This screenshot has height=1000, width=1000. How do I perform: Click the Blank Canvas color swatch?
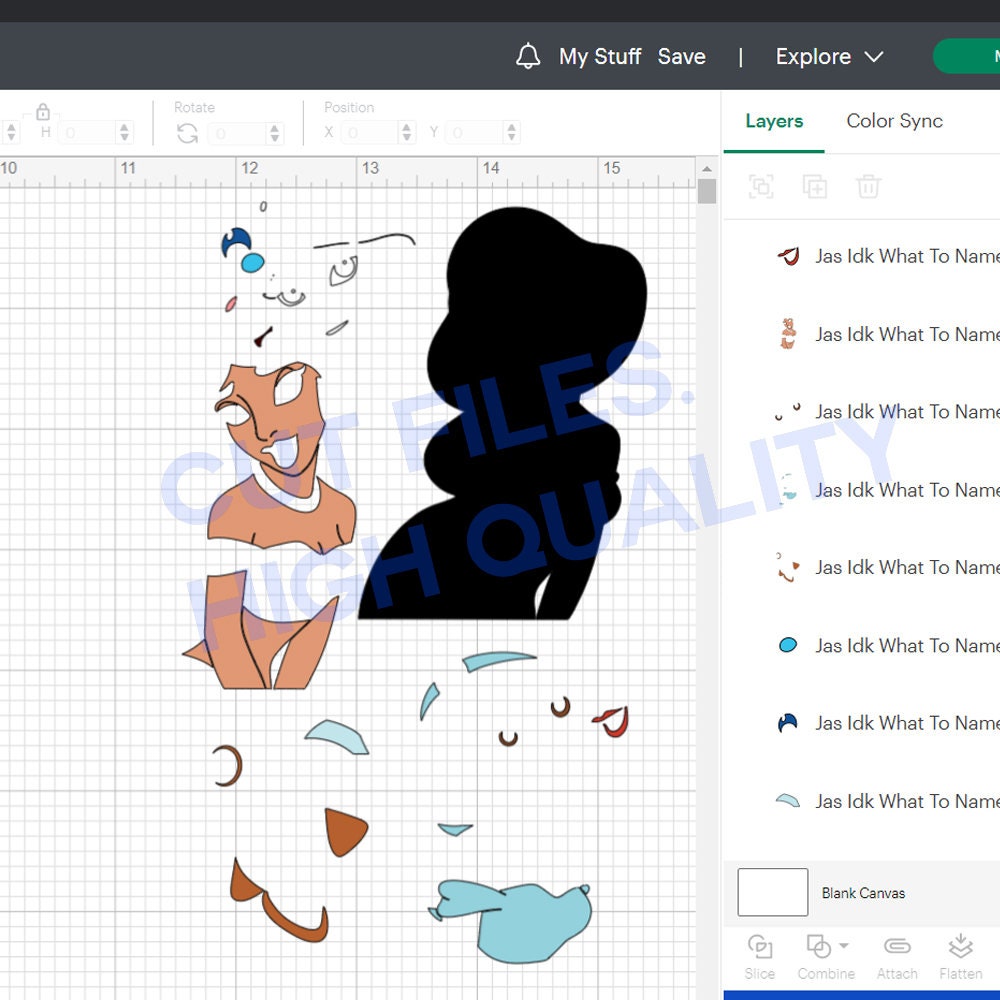pos(772,892)
